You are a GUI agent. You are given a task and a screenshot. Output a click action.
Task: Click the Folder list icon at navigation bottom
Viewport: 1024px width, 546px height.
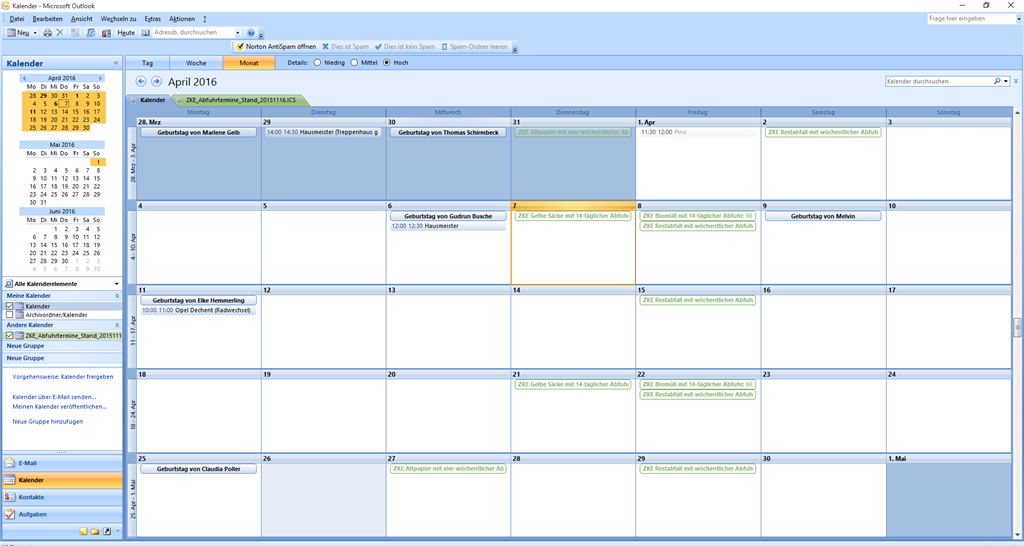click(95, 532)
